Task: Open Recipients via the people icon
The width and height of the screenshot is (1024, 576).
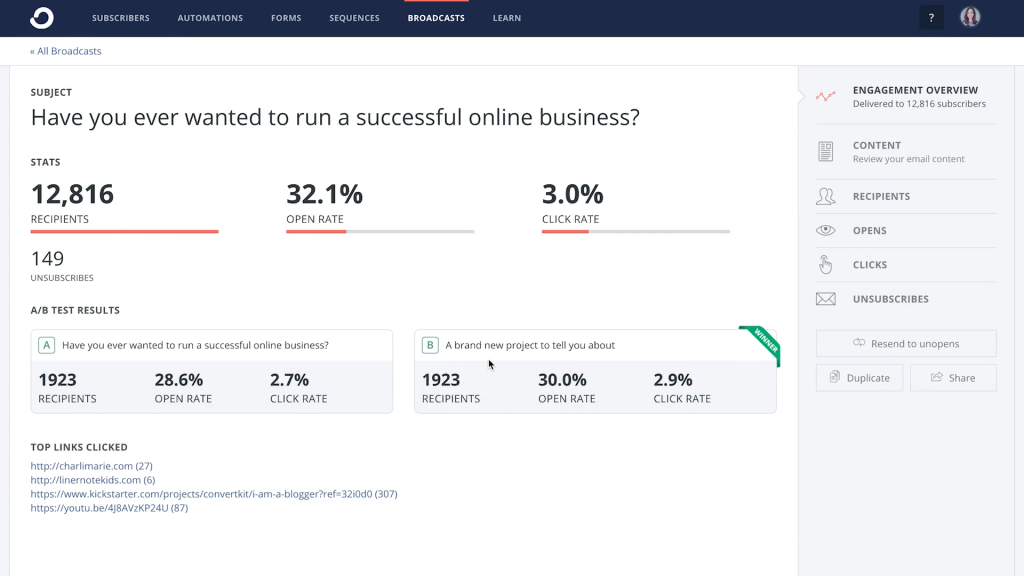Action: (x=825, y=197)
